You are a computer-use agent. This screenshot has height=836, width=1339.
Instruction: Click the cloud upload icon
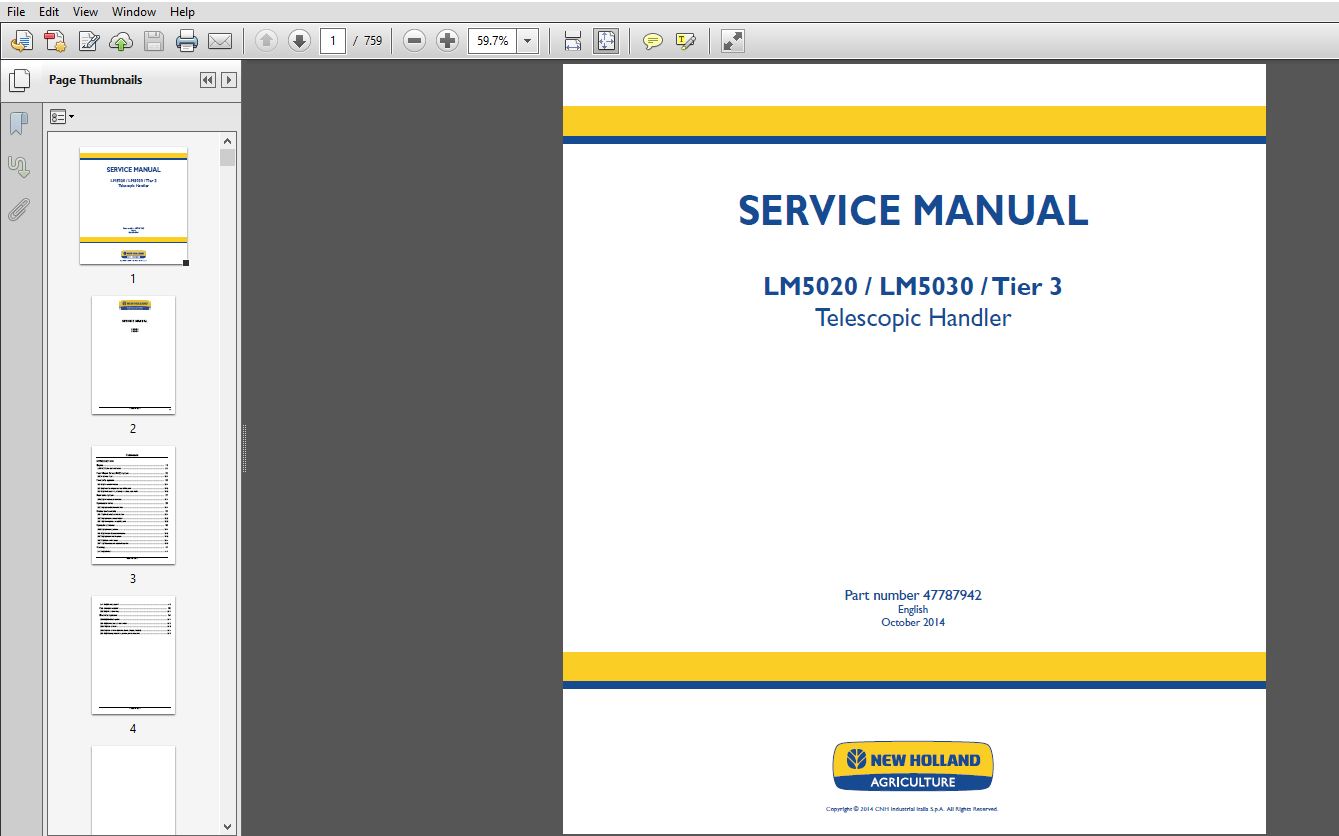tap(121, 41)
